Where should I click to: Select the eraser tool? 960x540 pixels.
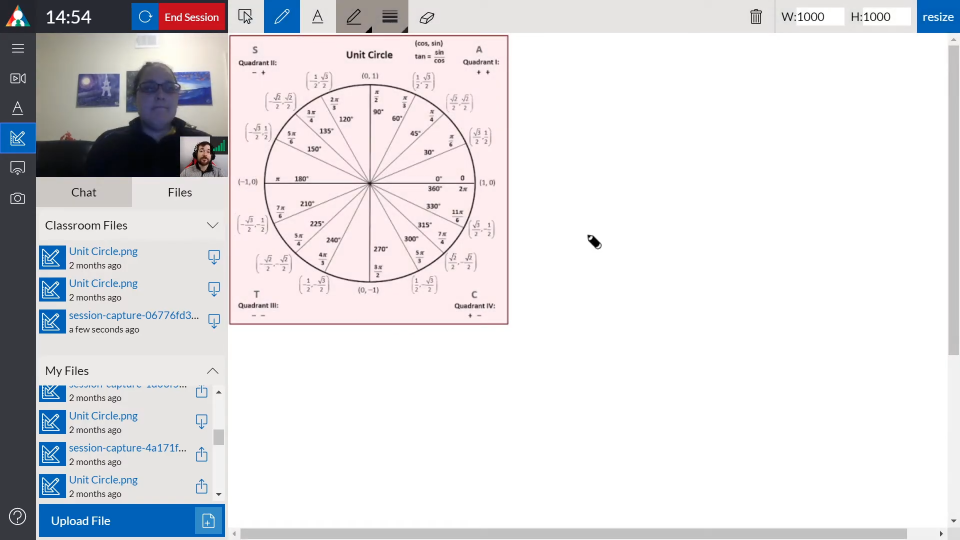(x=427, y=17)
